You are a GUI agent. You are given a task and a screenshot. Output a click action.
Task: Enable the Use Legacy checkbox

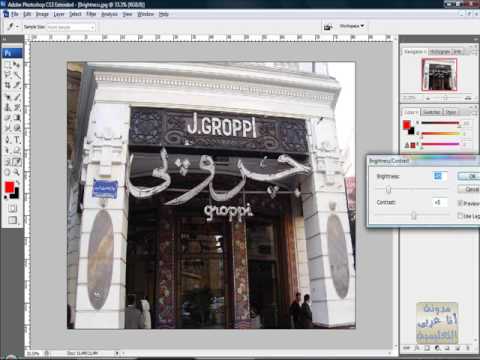460,216
